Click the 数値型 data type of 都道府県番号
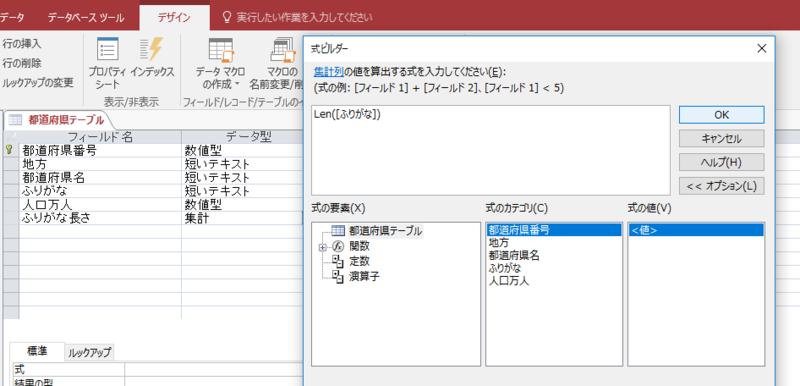The image size is (800, 386). tap(242, 150)
